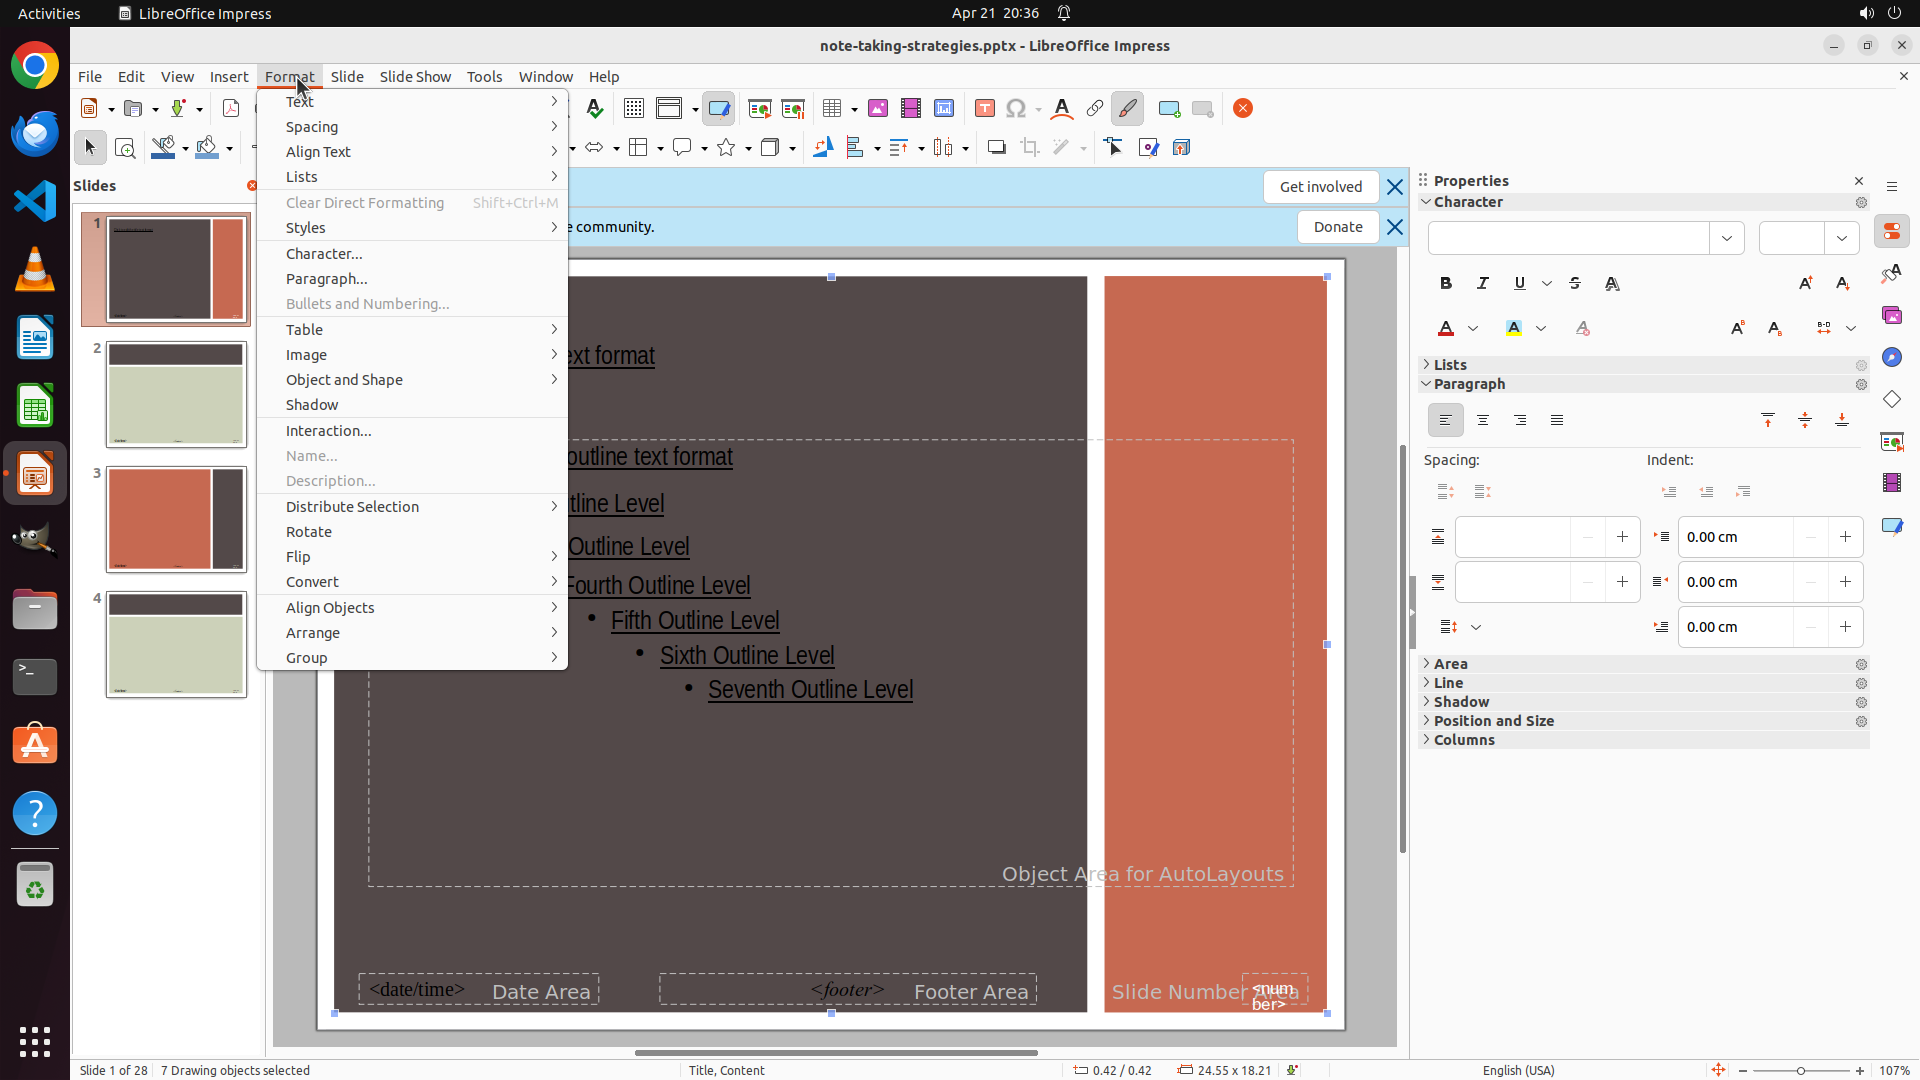Image resolution: width=1920 pixels, height=1080 pixels.
Task: Enable Center paragraph alignment
Action: coord(1483,421)
